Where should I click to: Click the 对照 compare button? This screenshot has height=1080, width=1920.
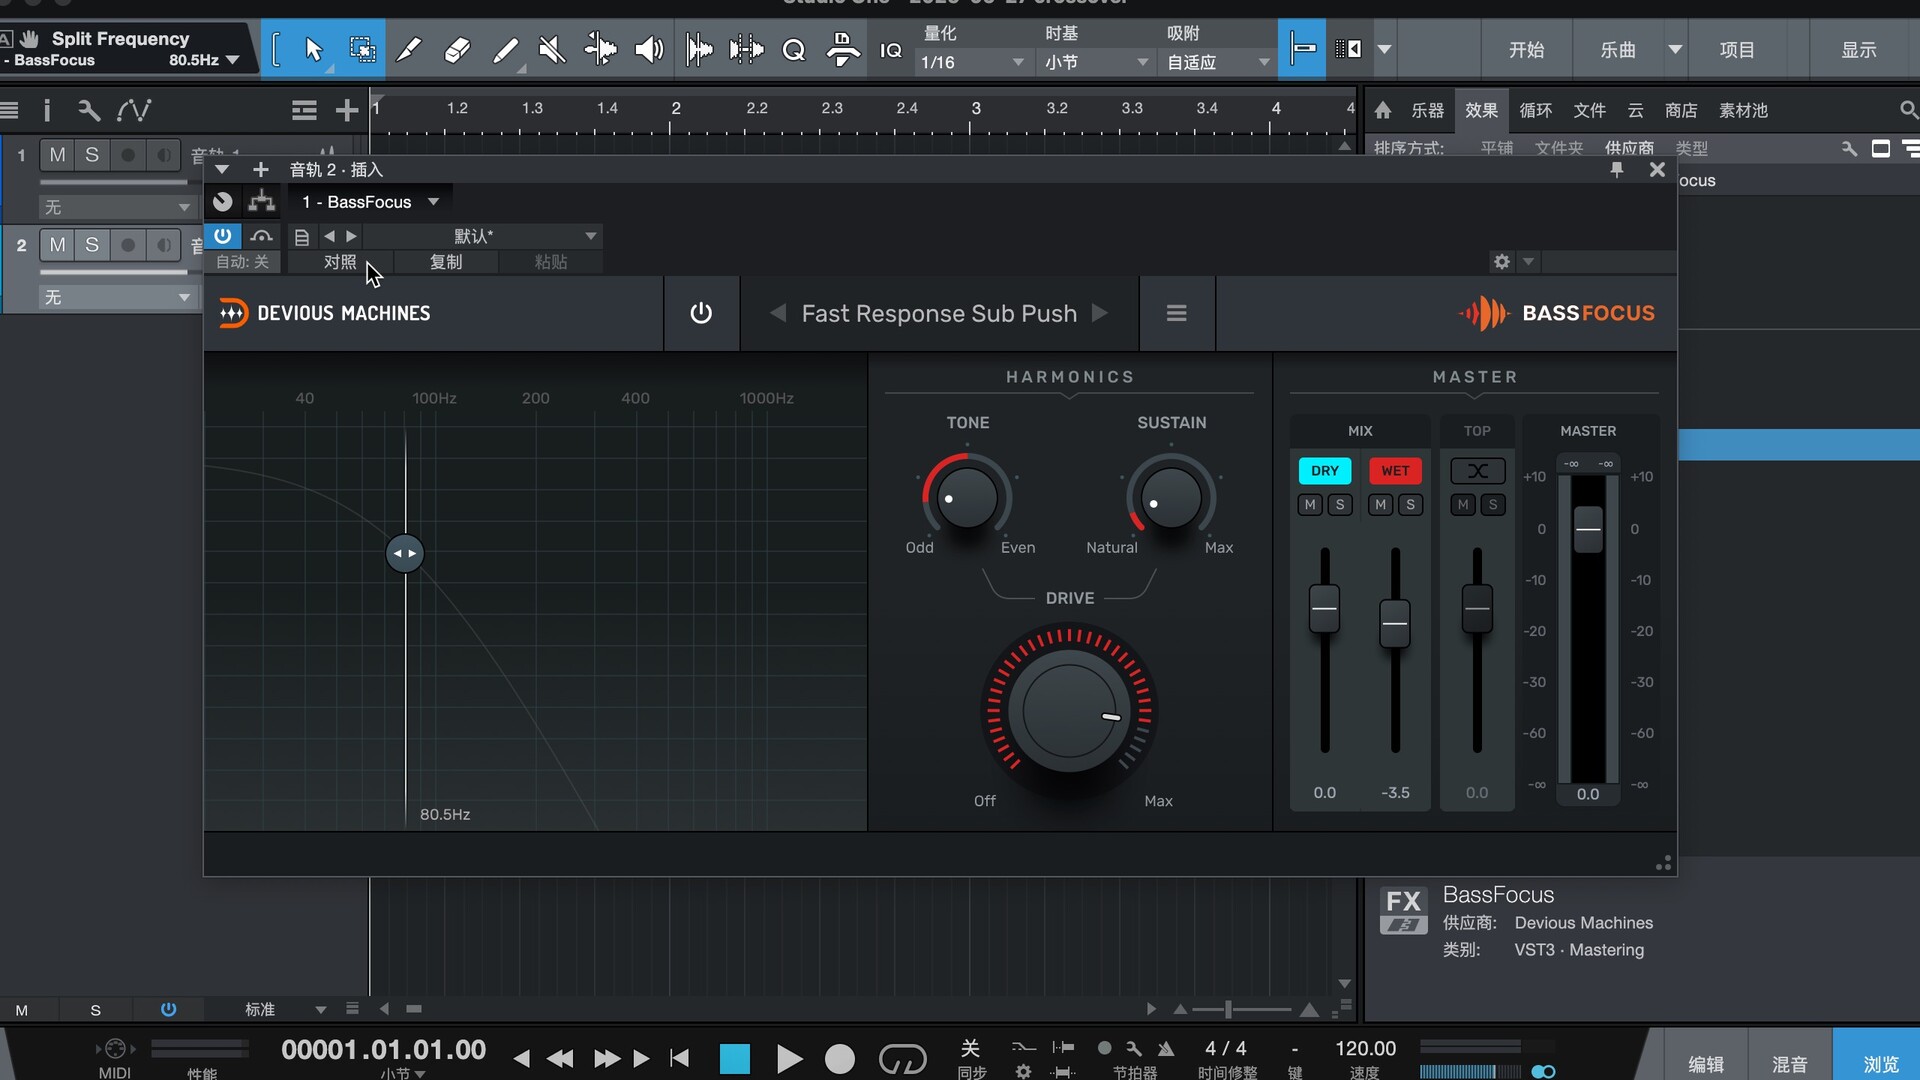tap(340, 262)
